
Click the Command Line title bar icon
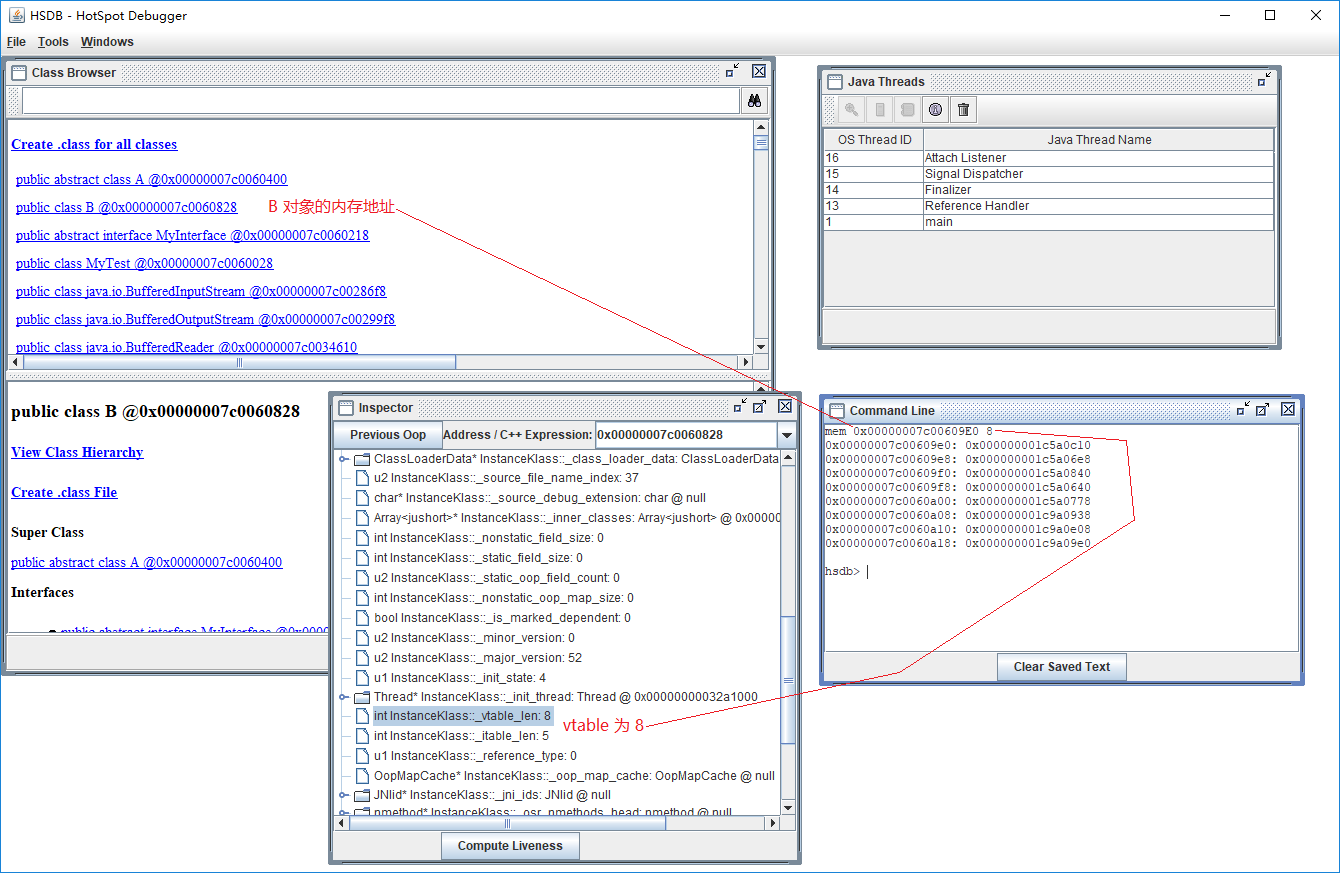coord(837,410)
